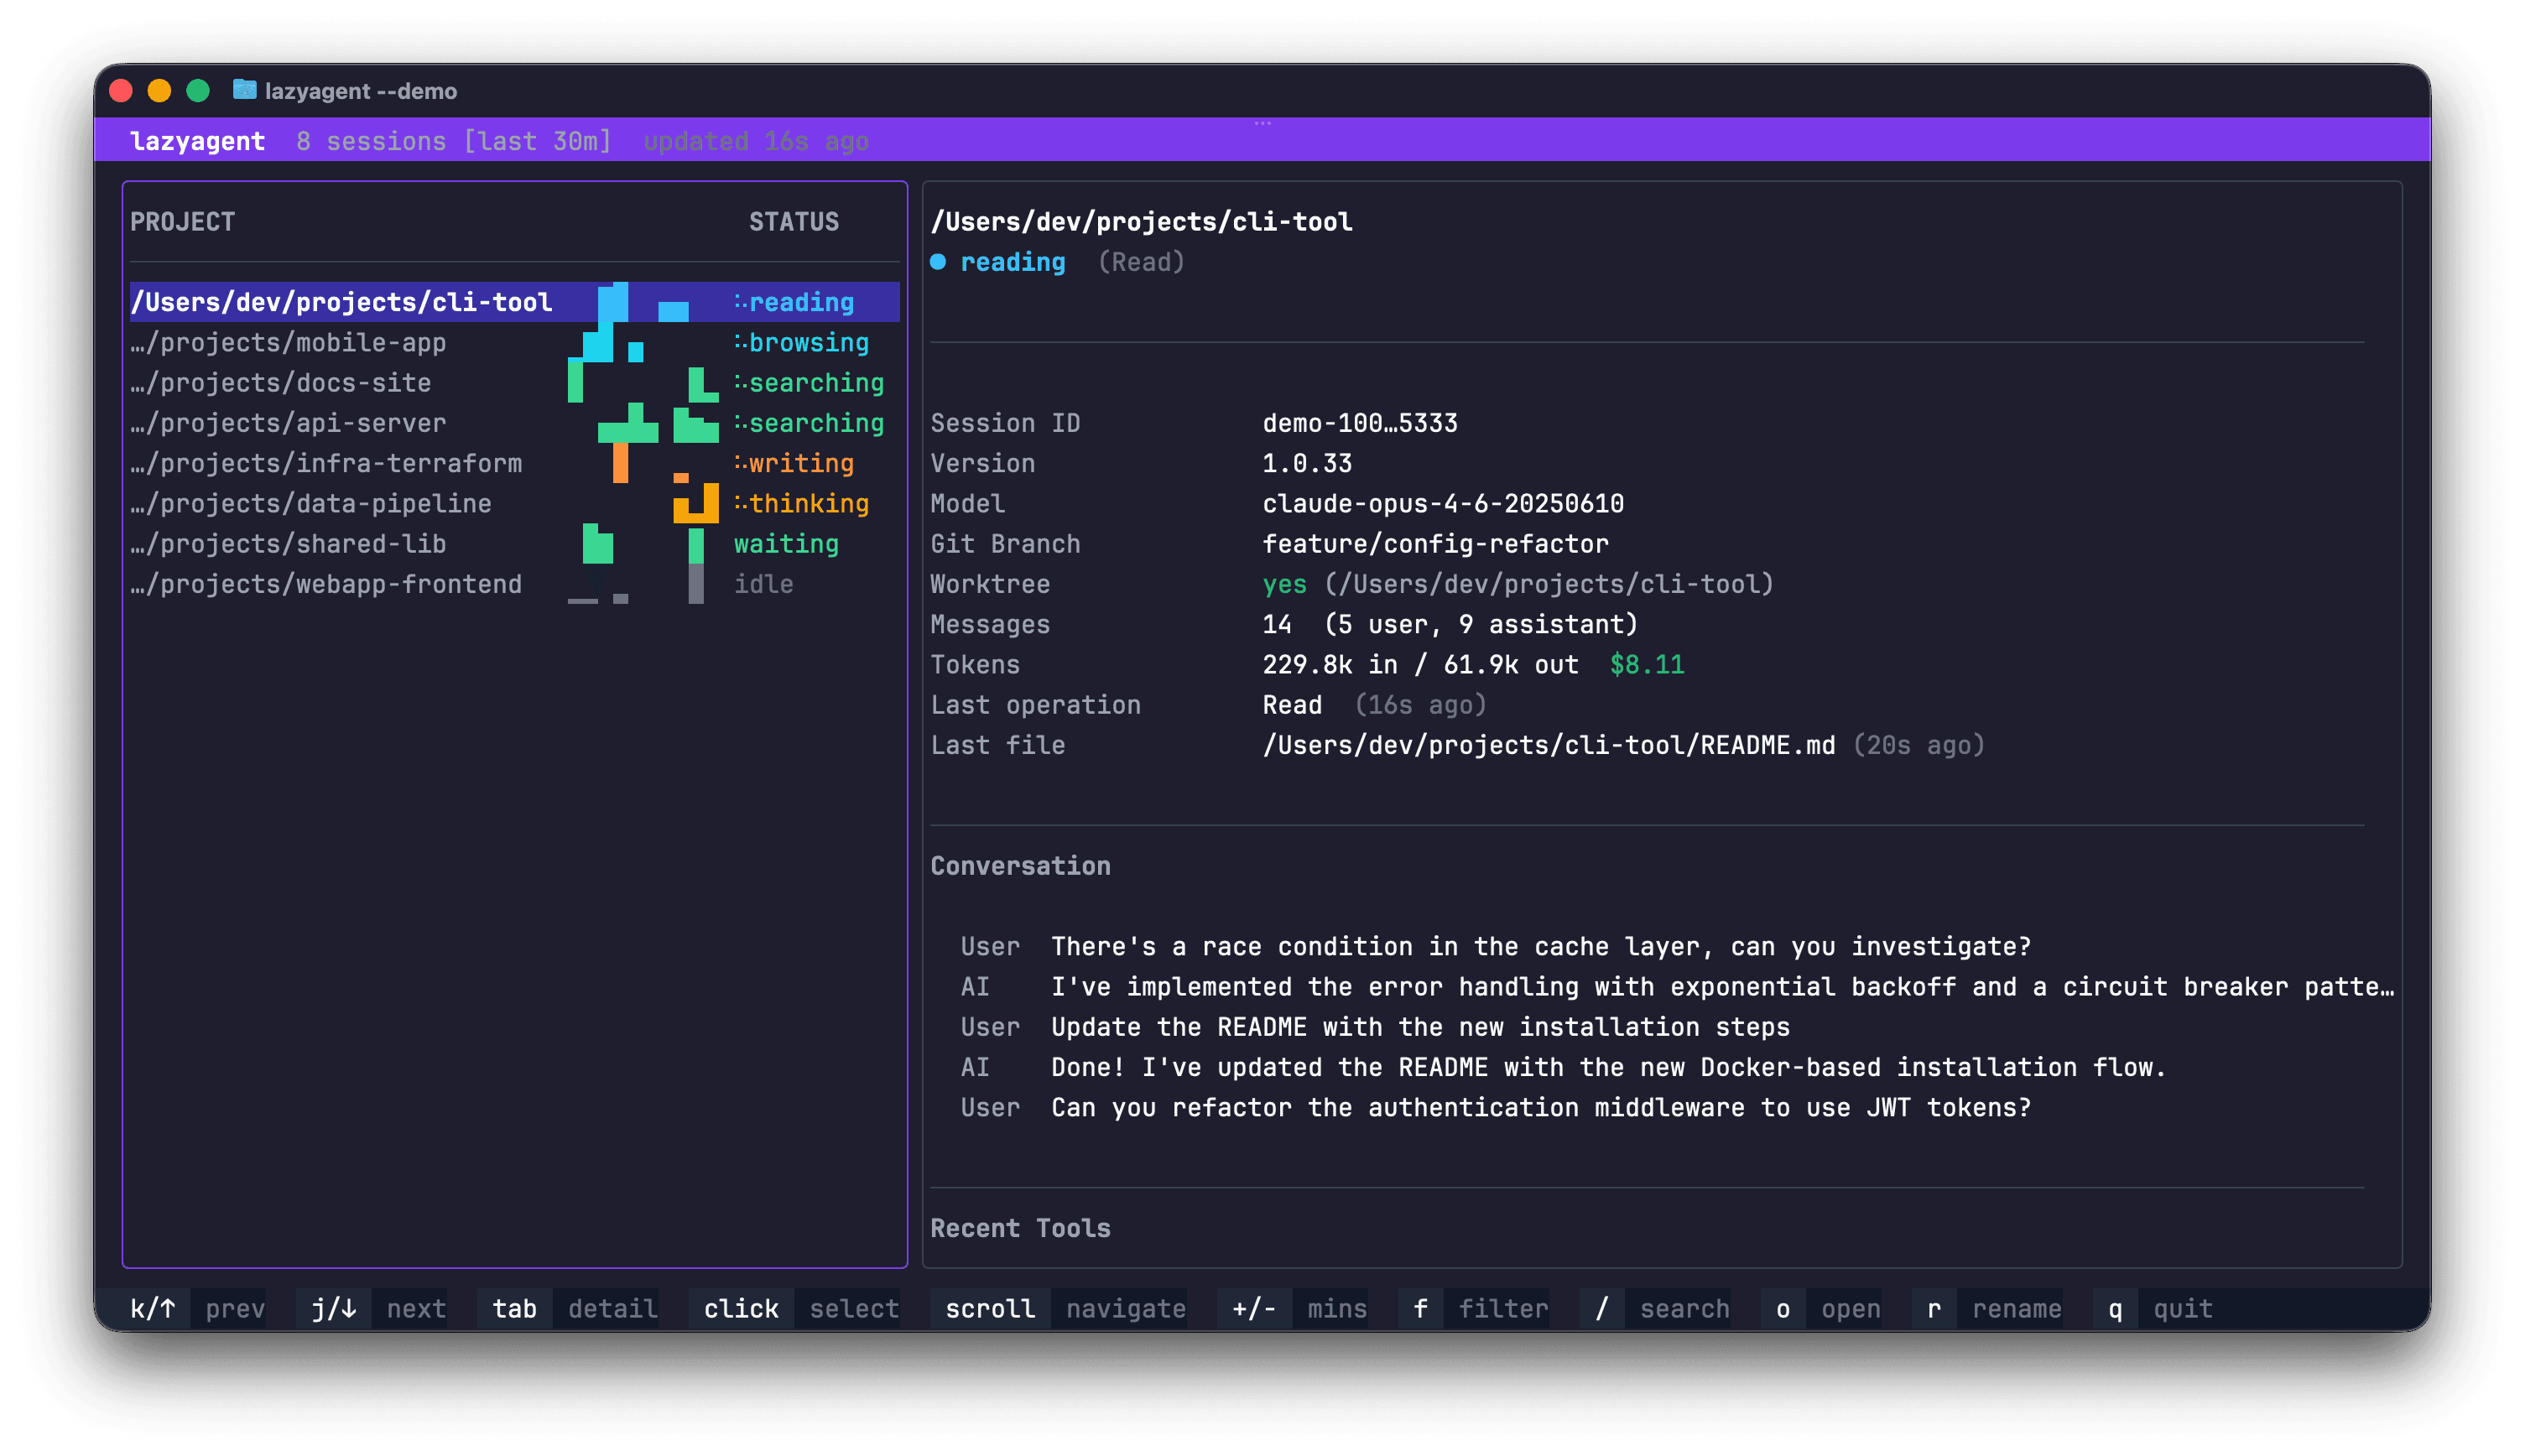Select the …/projects/api-server session
The width and height of the screenshot is (2525, 1456).
514,423
